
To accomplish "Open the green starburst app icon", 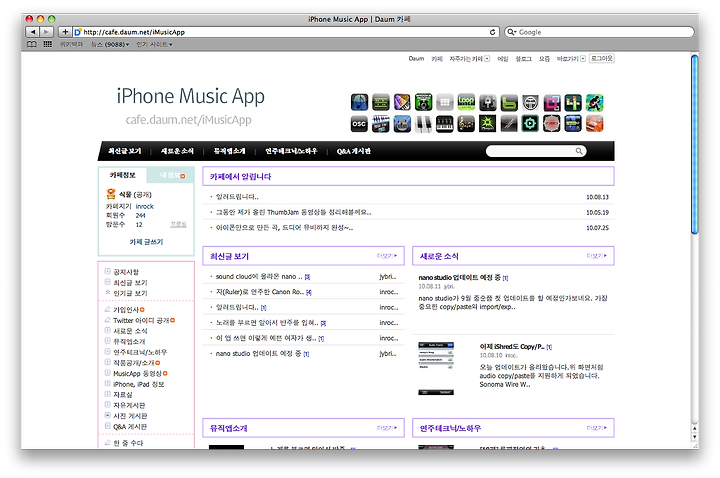I will [x=487, y=124].
